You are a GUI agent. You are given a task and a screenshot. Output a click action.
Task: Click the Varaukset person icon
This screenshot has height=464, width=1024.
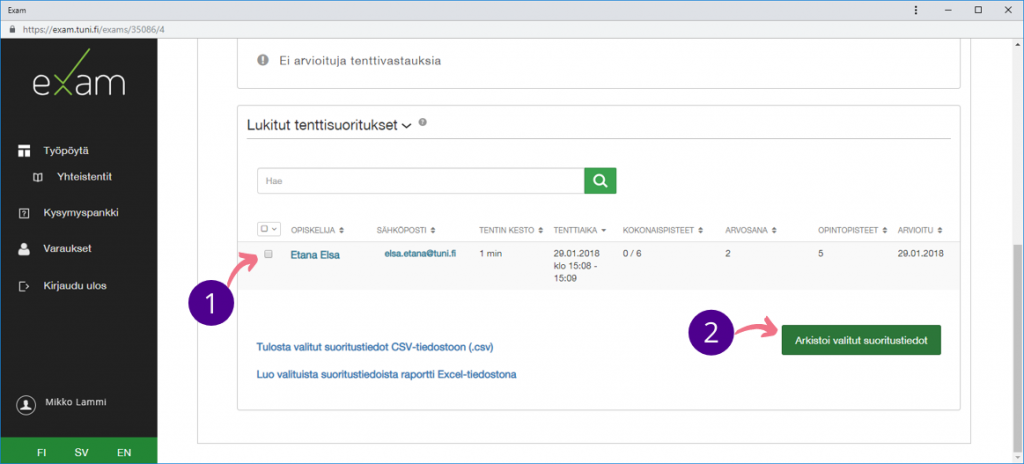point(26,249)
